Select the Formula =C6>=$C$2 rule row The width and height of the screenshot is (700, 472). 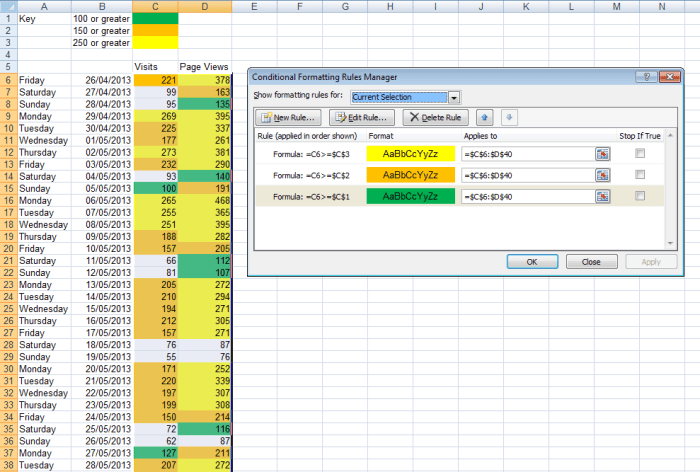click(x=310, y=175)
